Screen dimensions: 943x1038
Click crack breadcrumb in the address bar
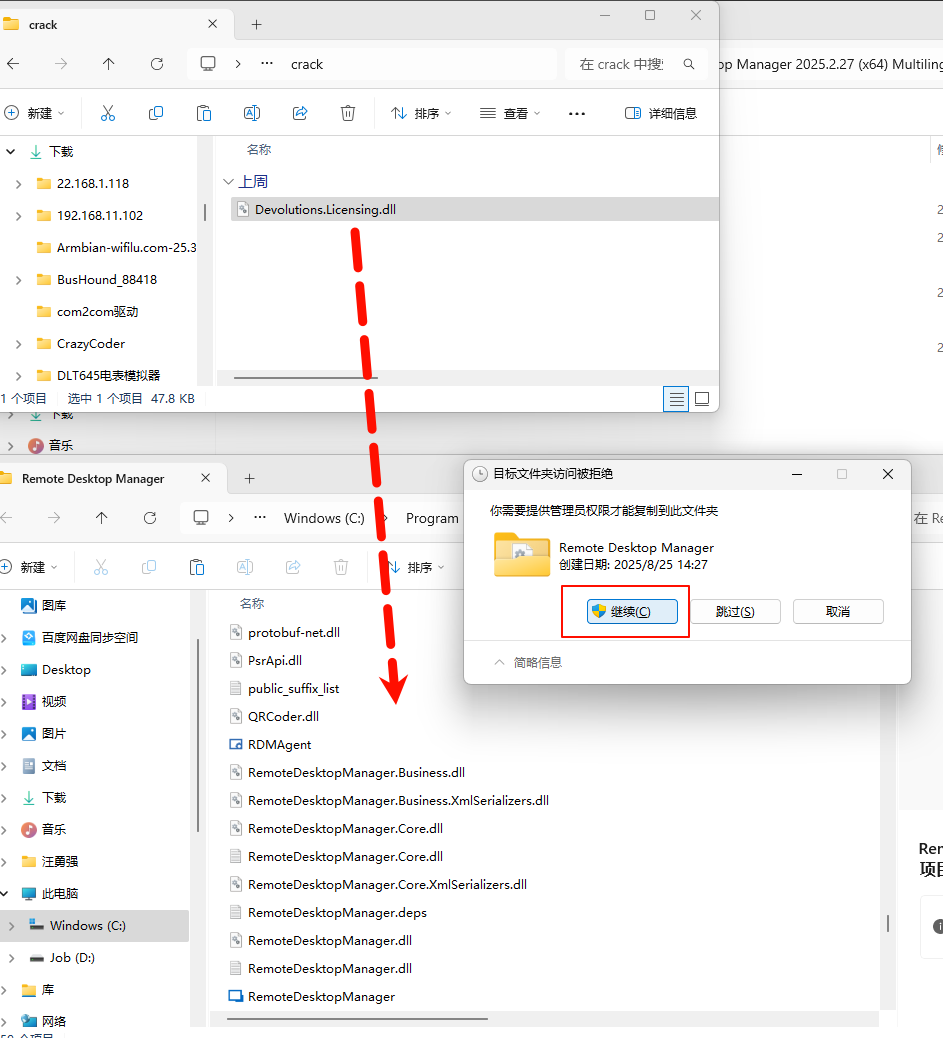pyautogui.click(x=307, y=64)
